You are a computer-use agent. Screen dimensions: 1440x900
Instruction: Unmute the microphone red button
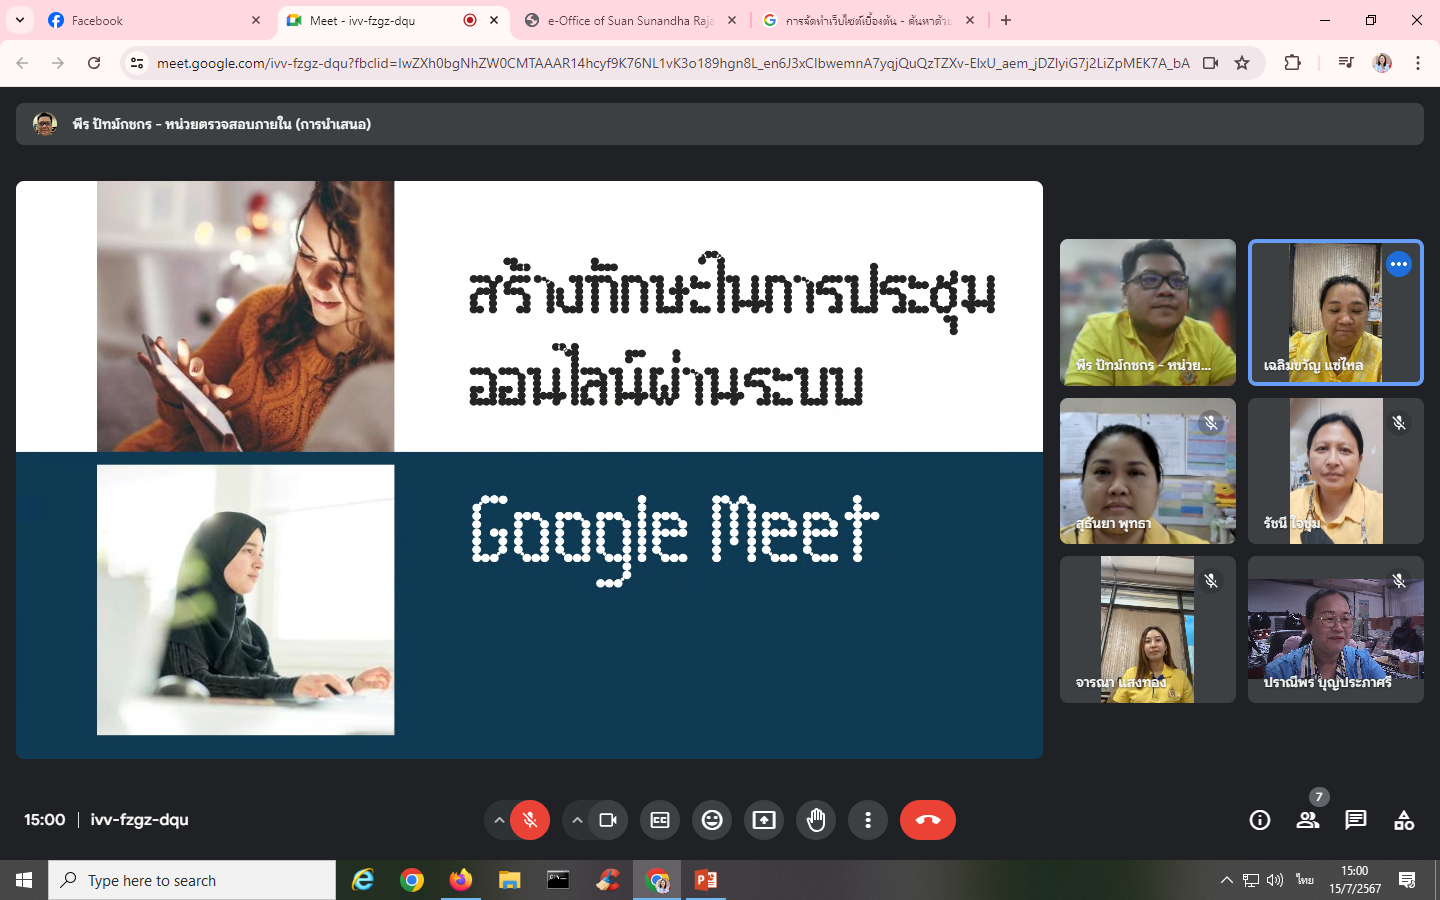(x=530, y=820)
